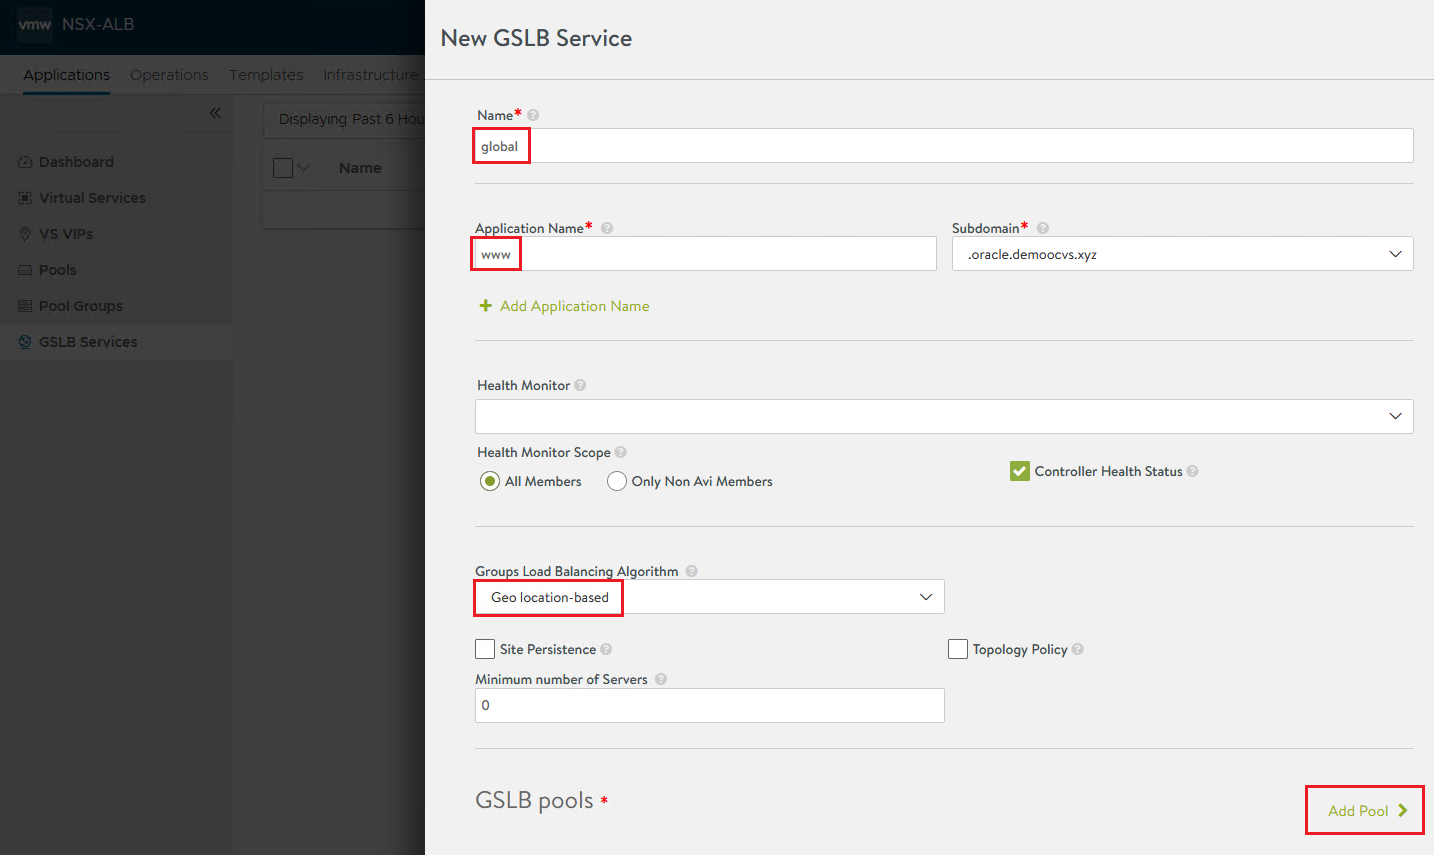Click the Pools sidebar icon
This screenshot has height=855, width=1434.
(x=25, y=270)
